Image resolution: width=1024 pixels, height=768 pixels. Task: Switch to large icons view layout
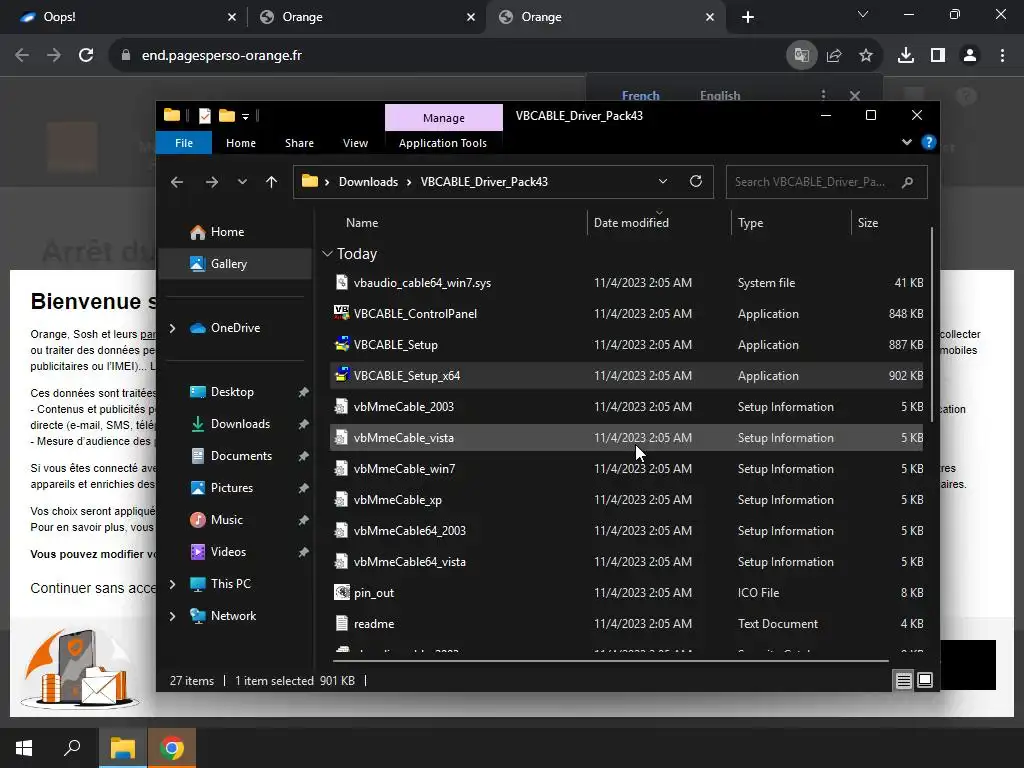[925, 680]
